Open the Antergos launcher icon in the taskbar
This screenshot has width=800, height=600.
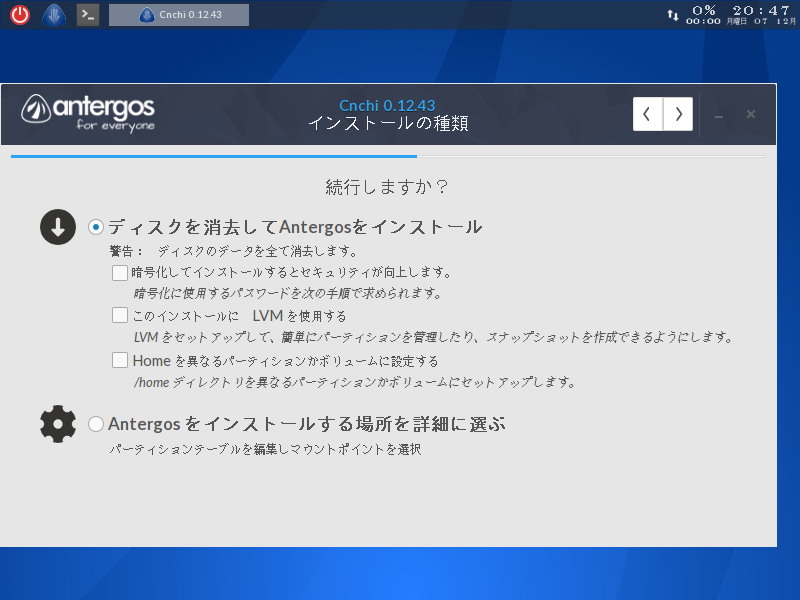pyautogui.click(x=52, y=14)
